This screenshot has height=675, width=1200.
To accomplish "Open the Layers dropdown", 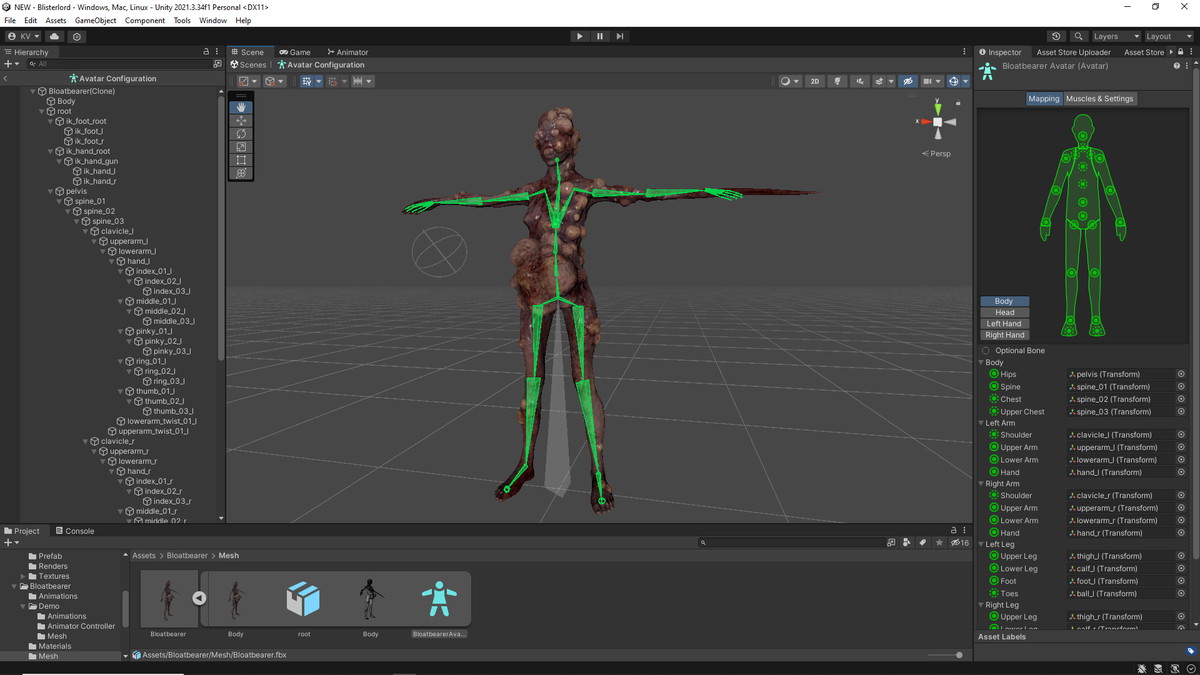I will (x=1114, y=36).
